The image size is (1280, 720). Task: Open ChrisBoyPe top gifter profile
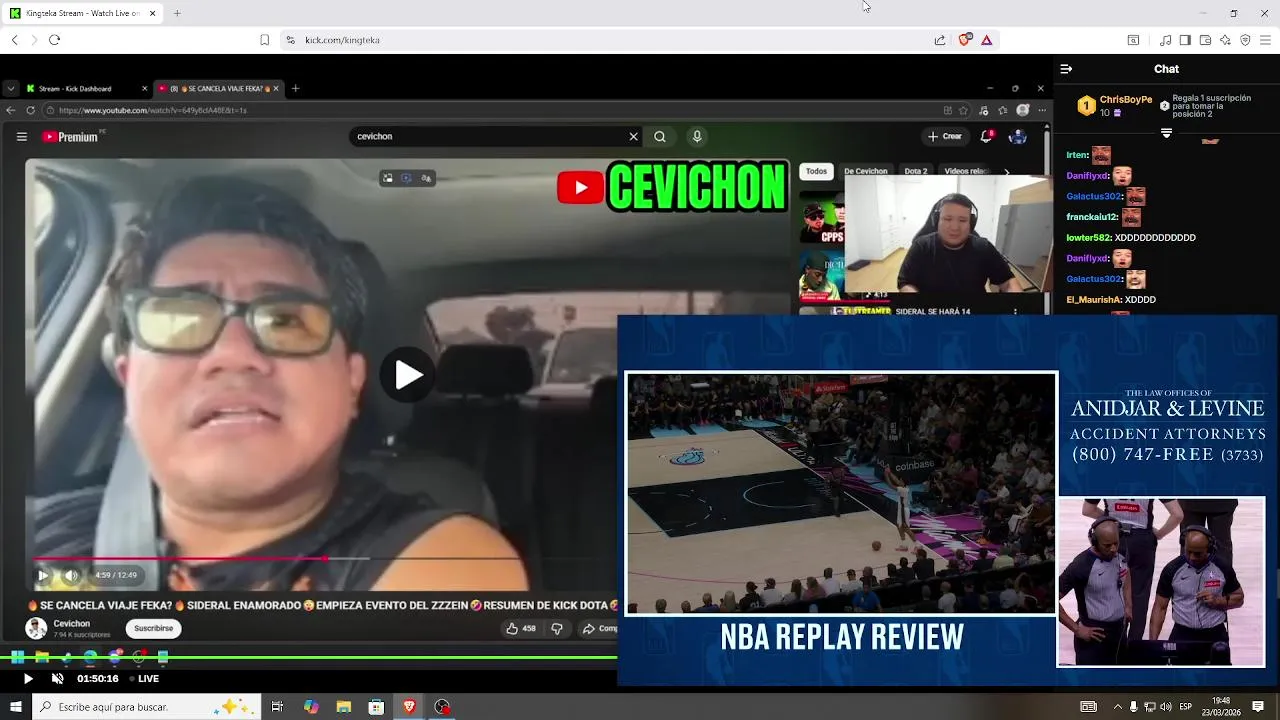(x=1126, y=100)
